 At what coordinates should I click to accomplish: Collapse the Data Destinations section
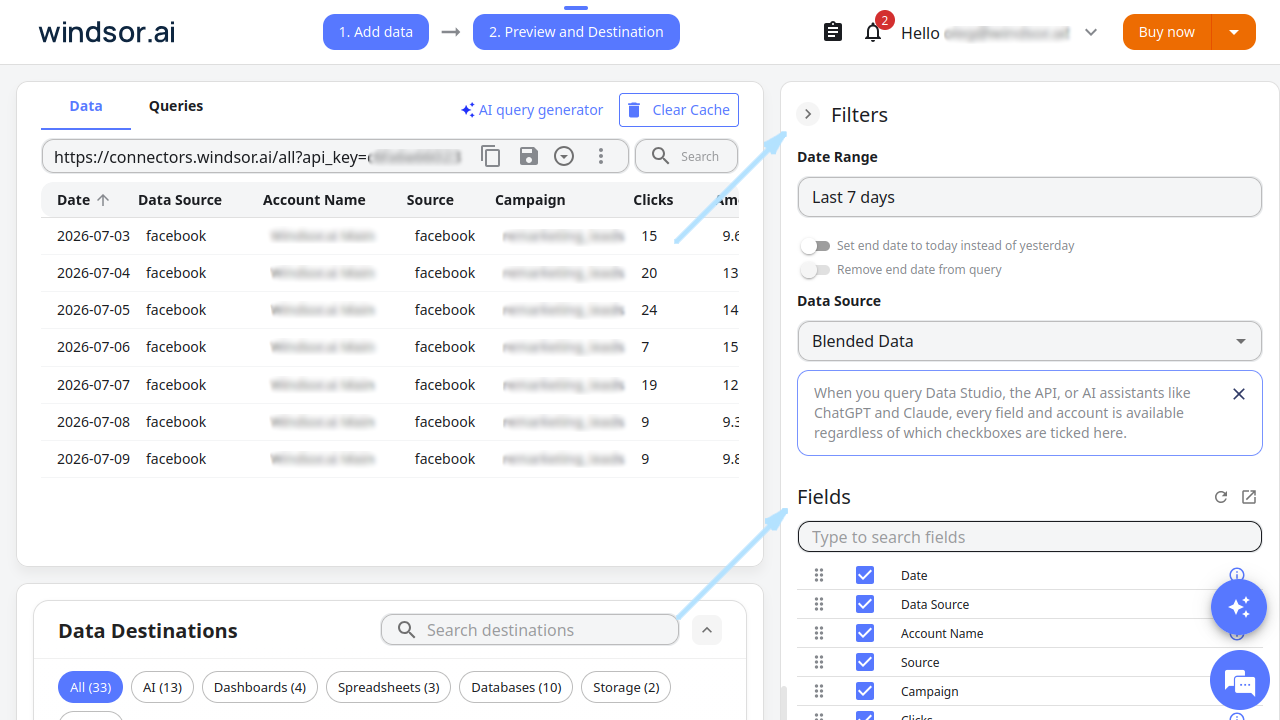point(707,630)
